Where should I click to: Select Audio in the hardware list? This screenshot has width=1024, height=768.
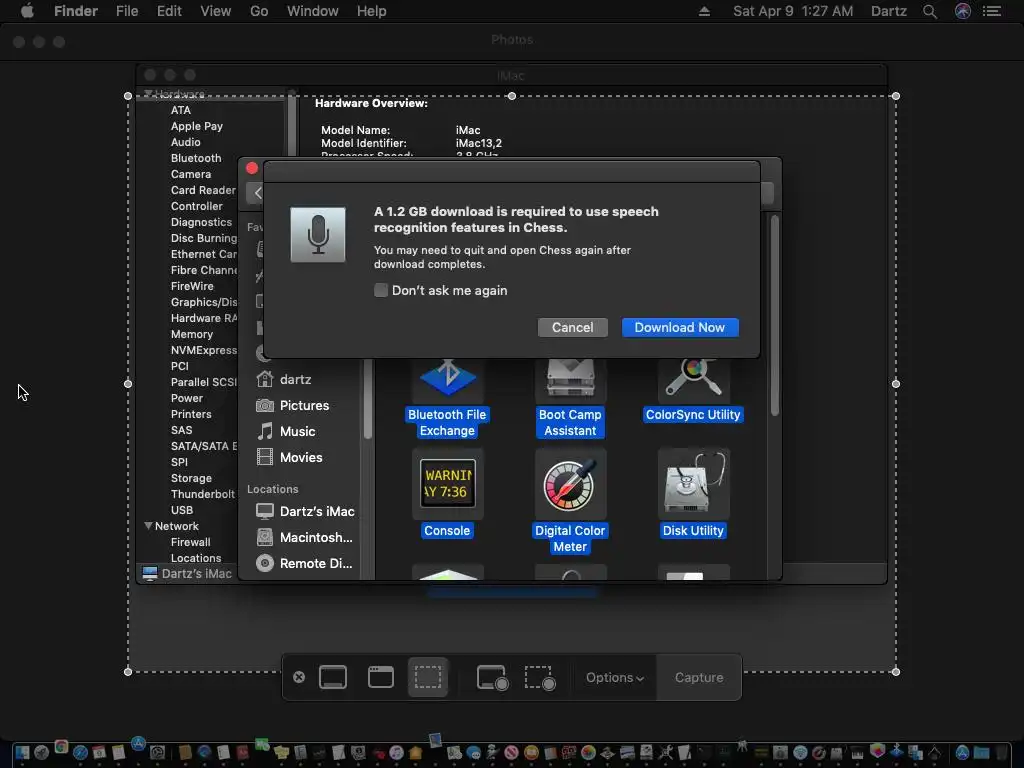point(185,142)
